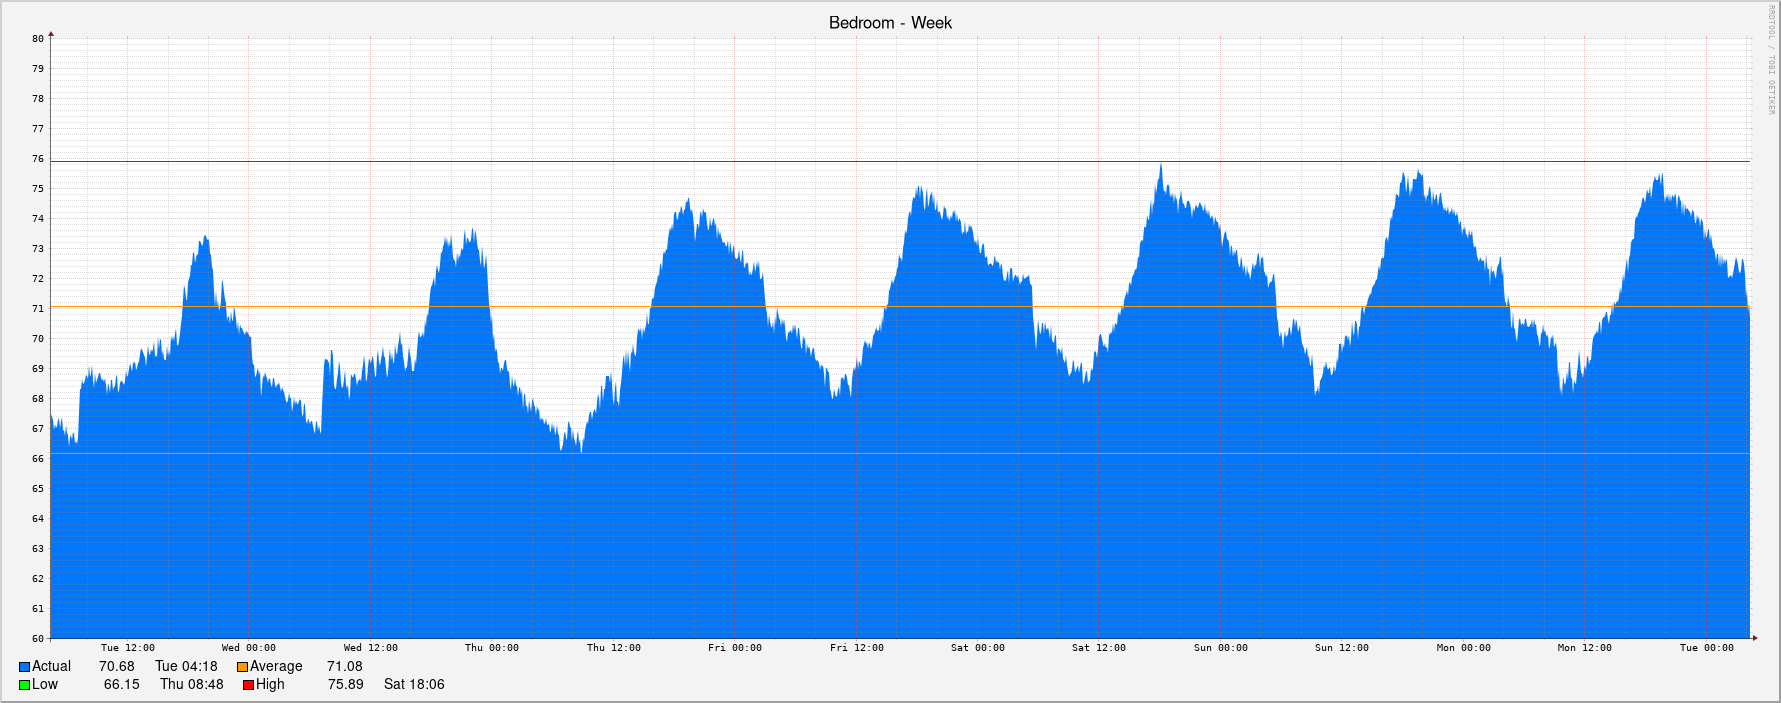Click the 'Fri 12:00' x-axis label

[857, 648]
